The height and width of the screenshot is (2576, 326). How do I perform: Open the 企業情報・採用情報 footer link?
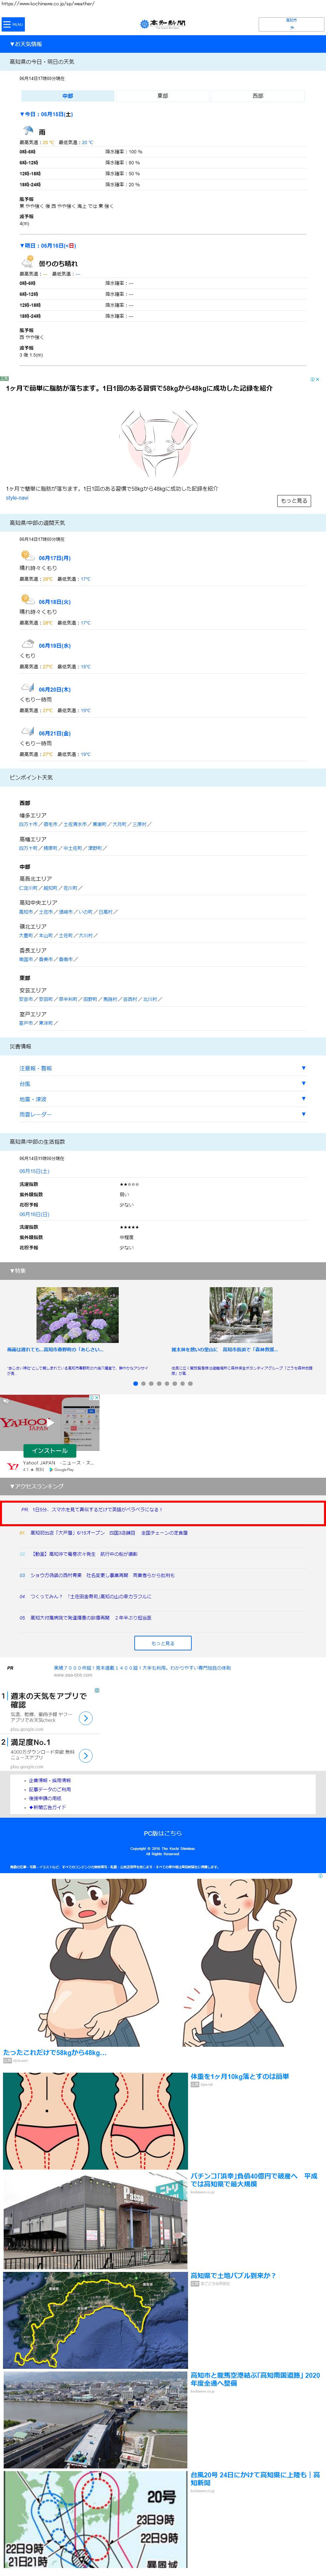[50, 1780]
